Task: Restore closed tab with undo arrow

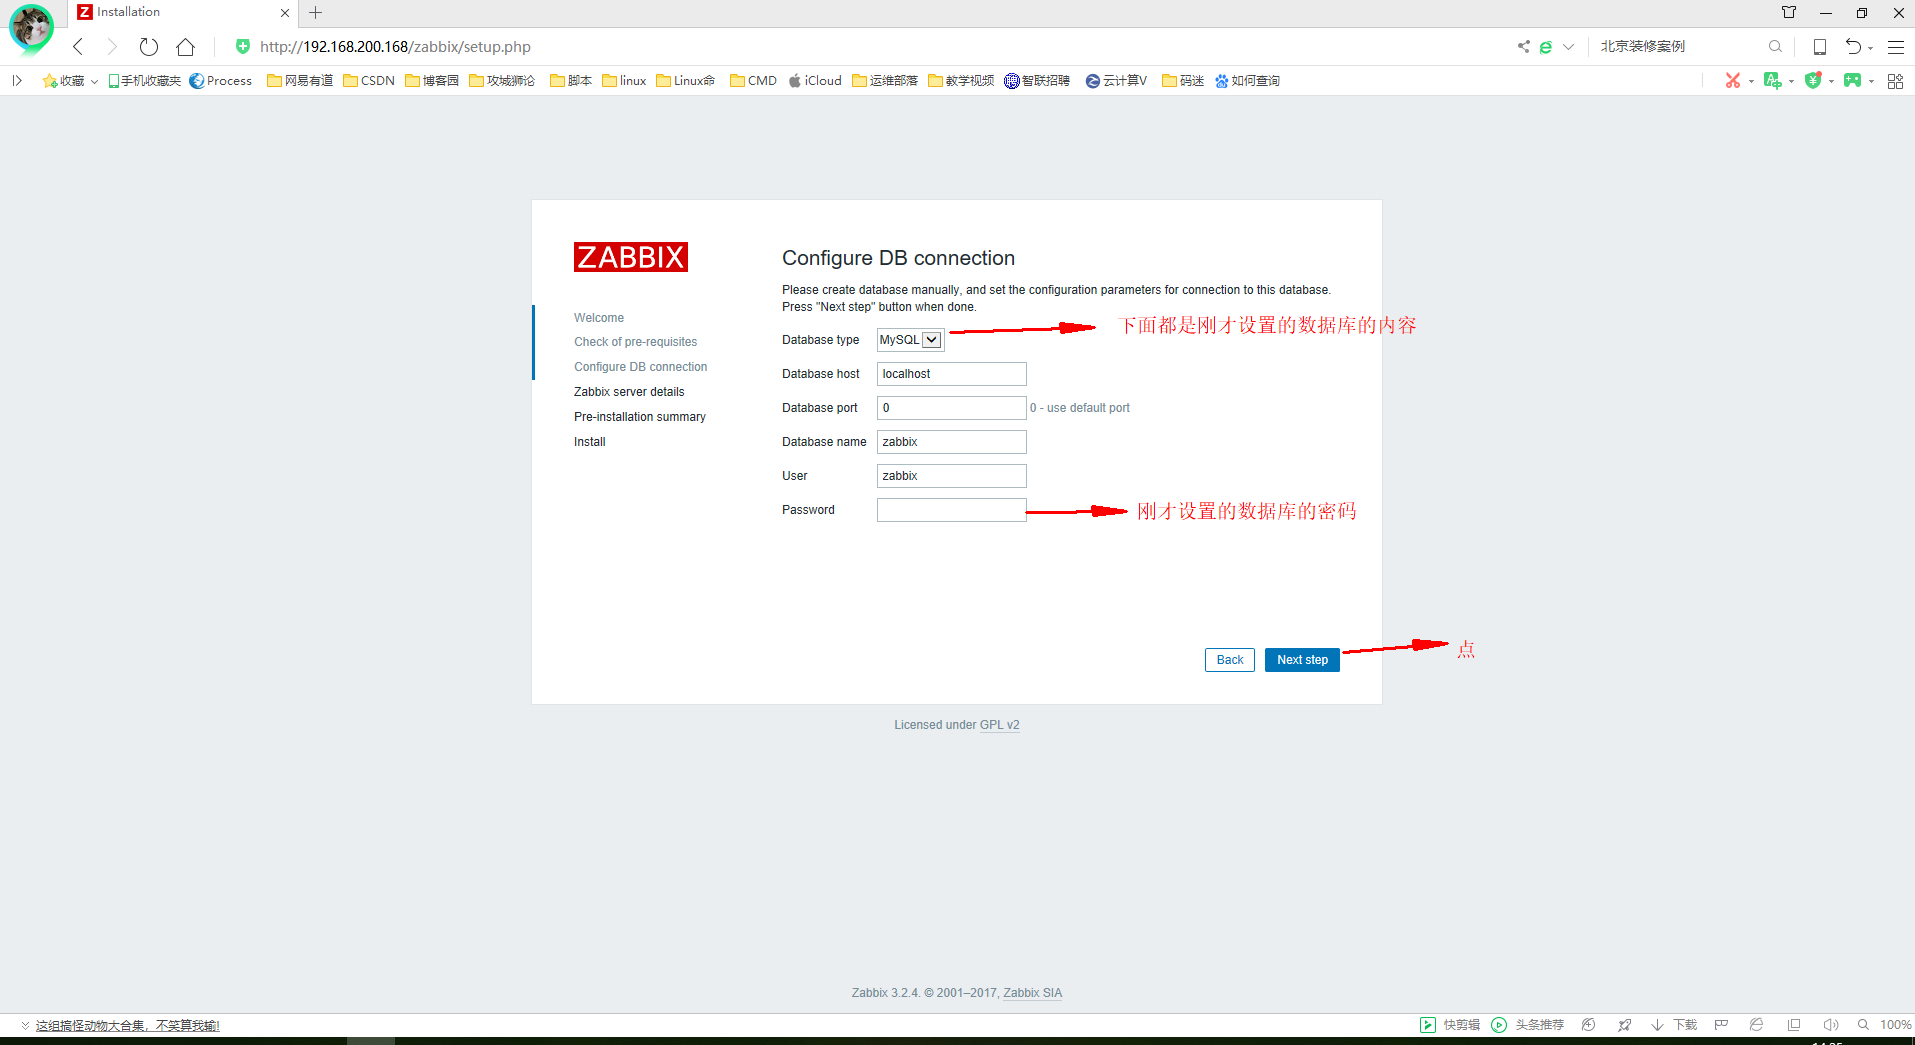Action: (1853, 47)
